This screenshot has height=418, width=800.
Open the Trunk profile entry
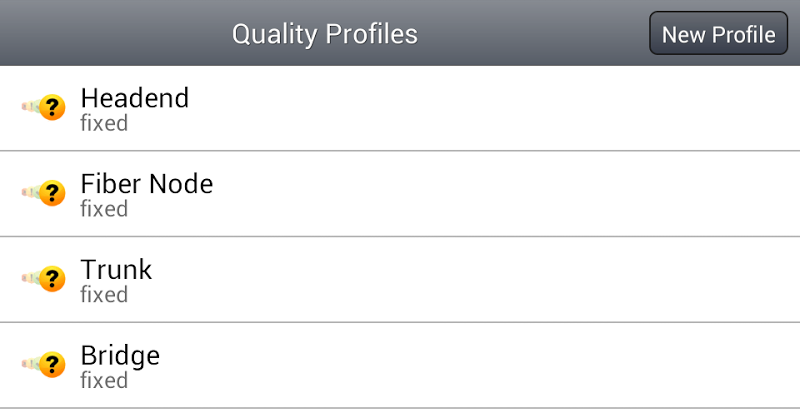pos(116,270)
